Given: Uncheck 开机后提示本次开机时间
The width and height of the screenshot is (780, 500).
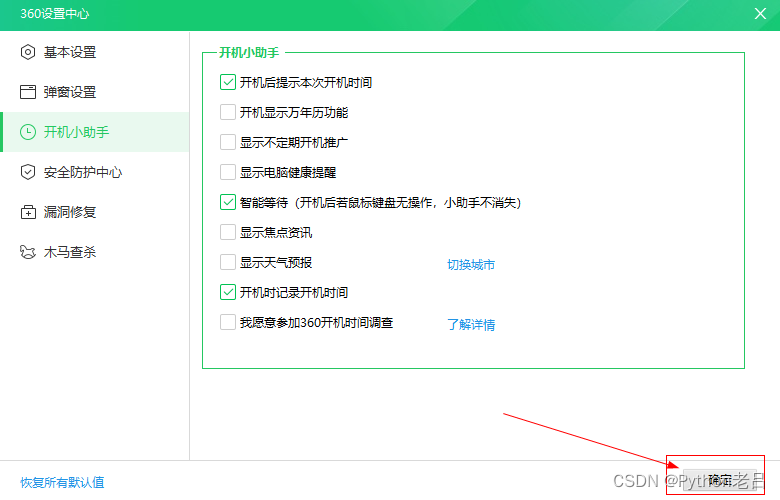Looking at the screenshot, I should [228, 82].
